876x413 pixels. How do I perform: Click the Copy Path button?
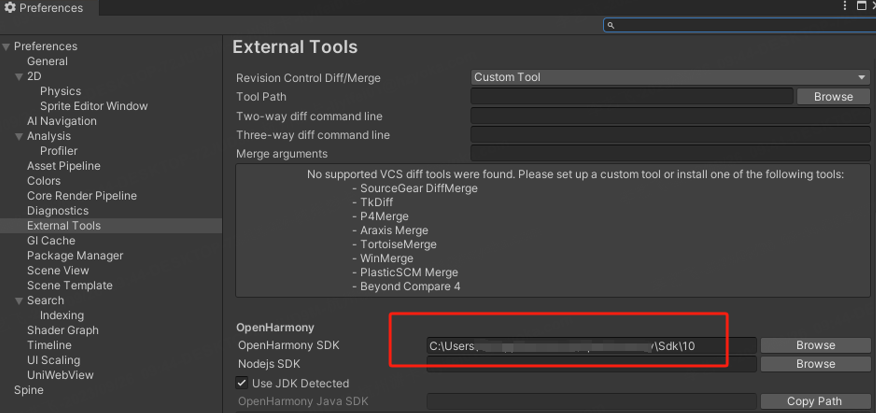click(815, 401)
